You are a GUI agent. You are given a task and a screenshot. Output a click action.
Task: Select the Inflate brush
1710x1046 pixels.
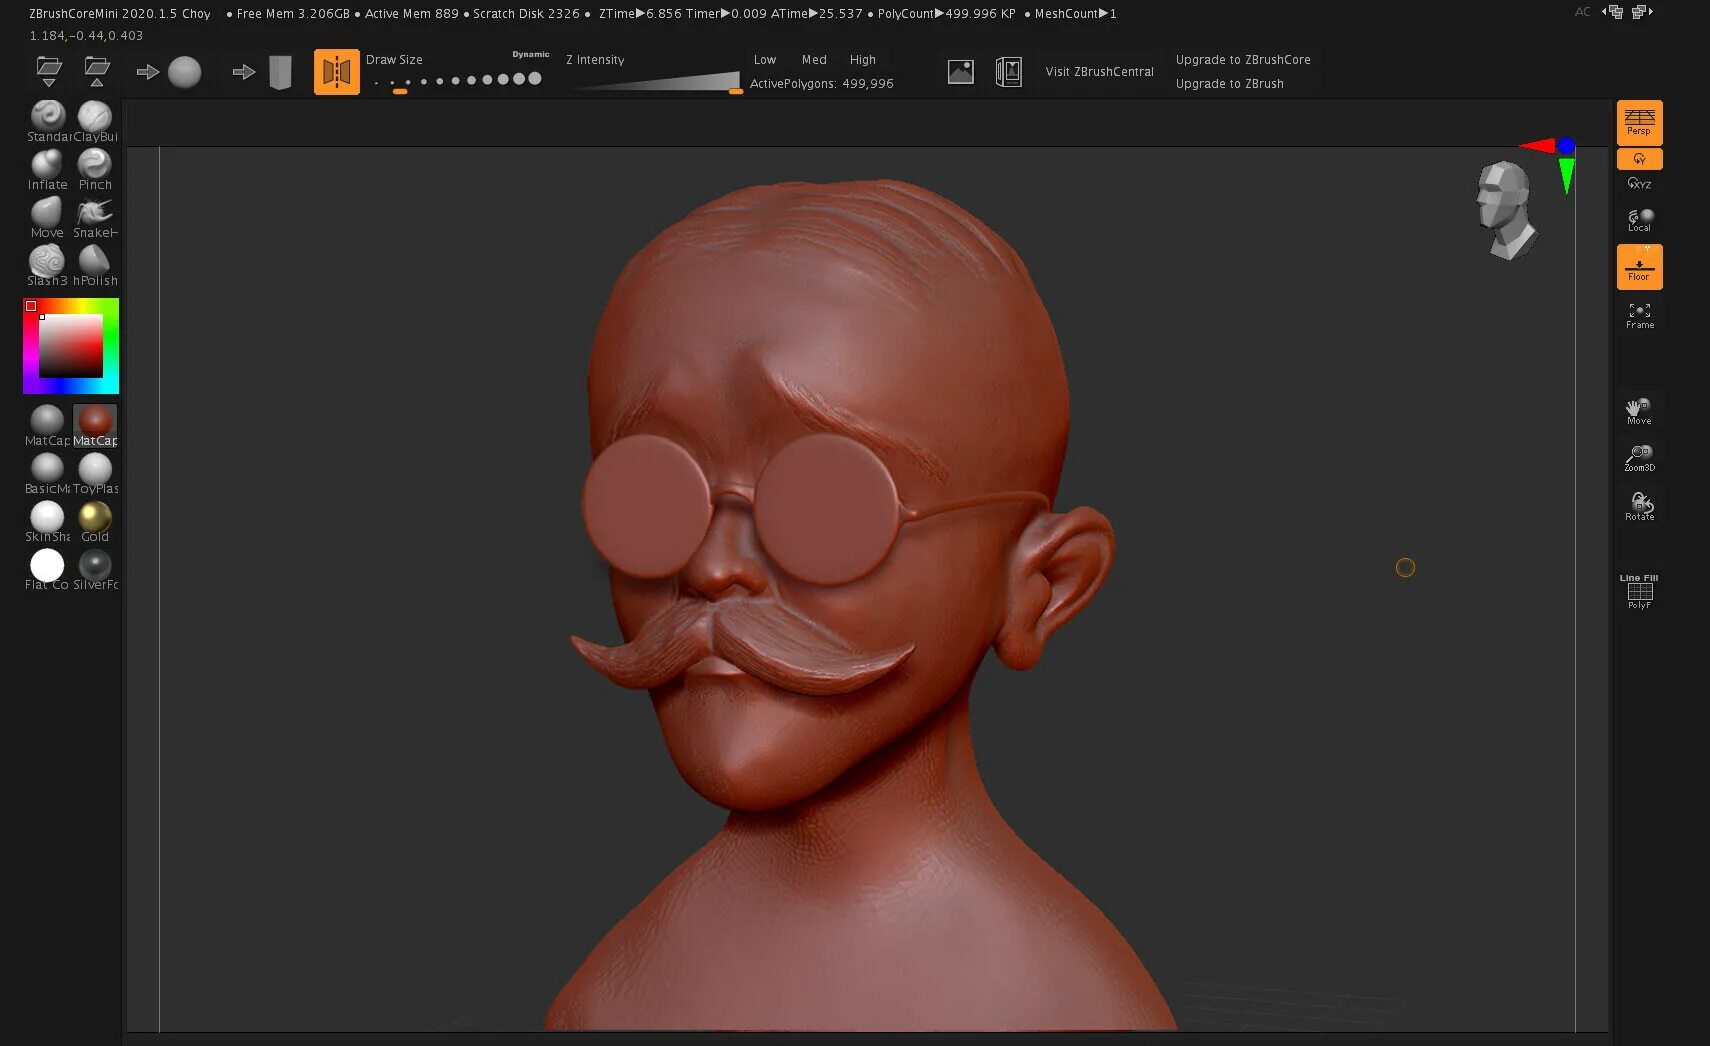pos(47,164)
